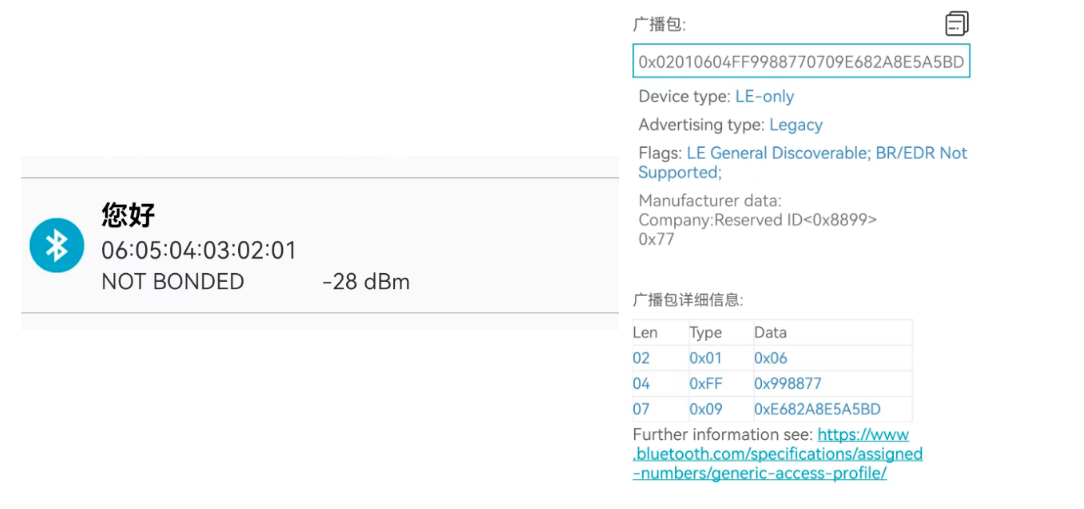This screenshot has width=1084, height=509.
Task: Click the copy icon next to 广播包
Action: 956,23
